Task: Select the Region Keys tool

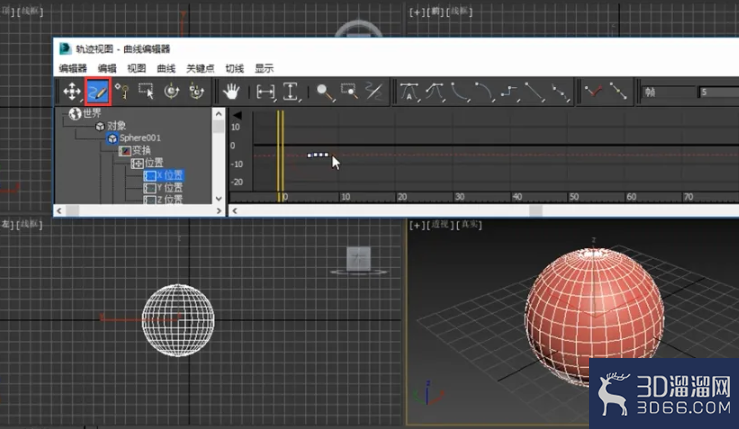Action: 146,91
